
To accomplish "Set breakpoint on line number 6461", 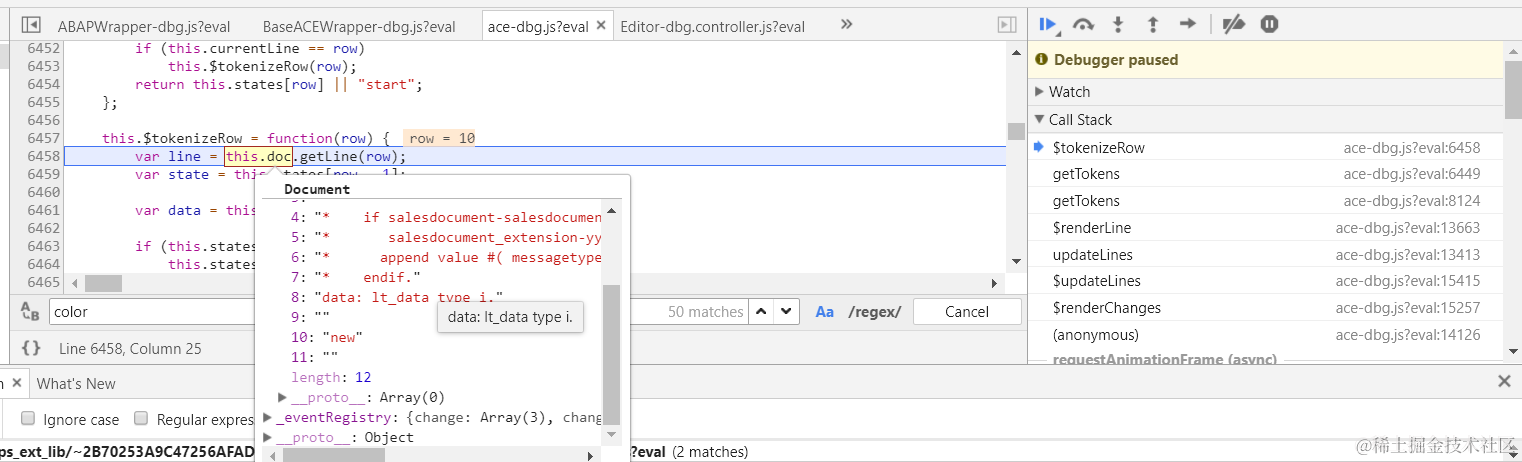I will pyautogui.click(x=44, y=210).
